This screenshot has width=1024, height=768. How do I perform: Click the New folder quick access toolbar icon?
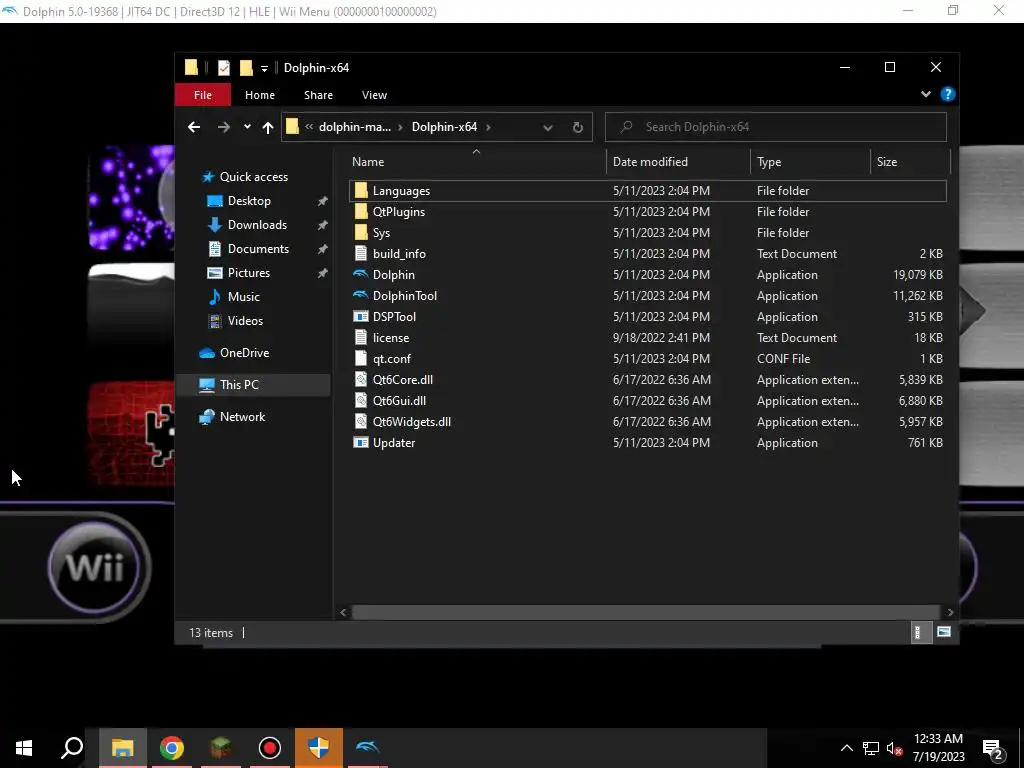click(246, 67)
